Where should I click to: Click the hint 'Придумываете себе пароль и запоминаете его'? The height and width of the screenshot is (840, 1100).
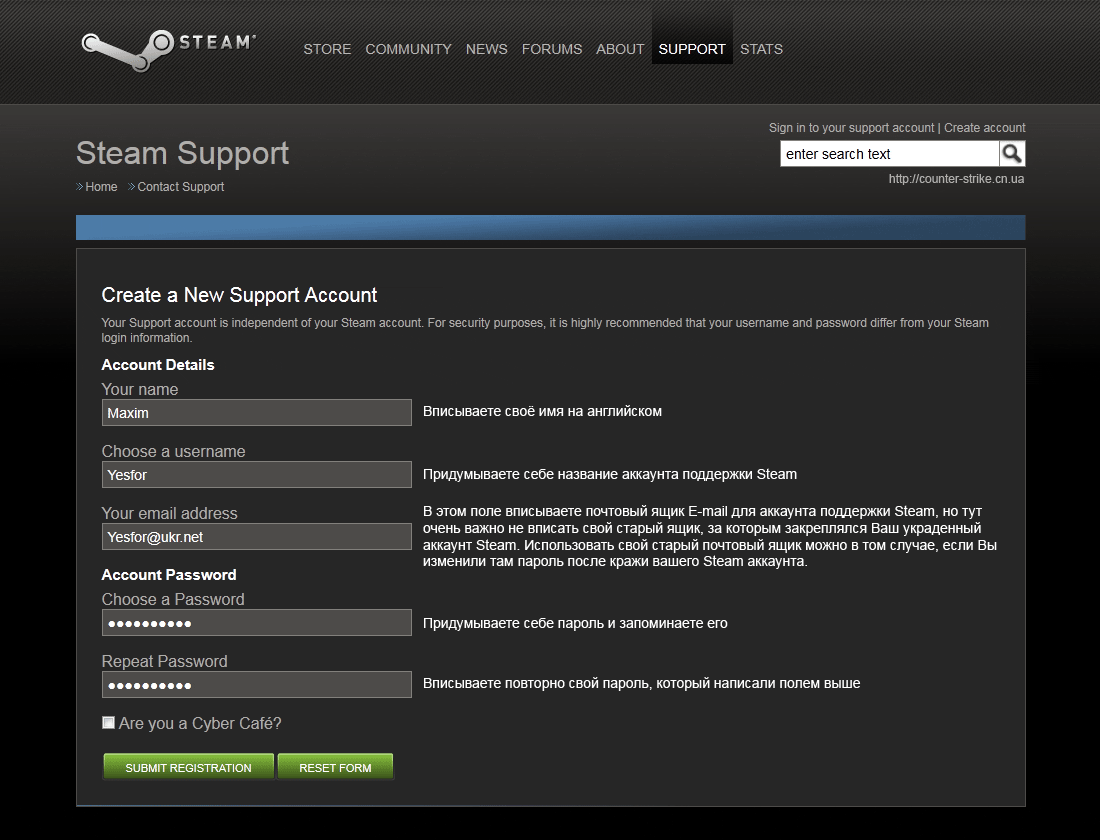575,623
